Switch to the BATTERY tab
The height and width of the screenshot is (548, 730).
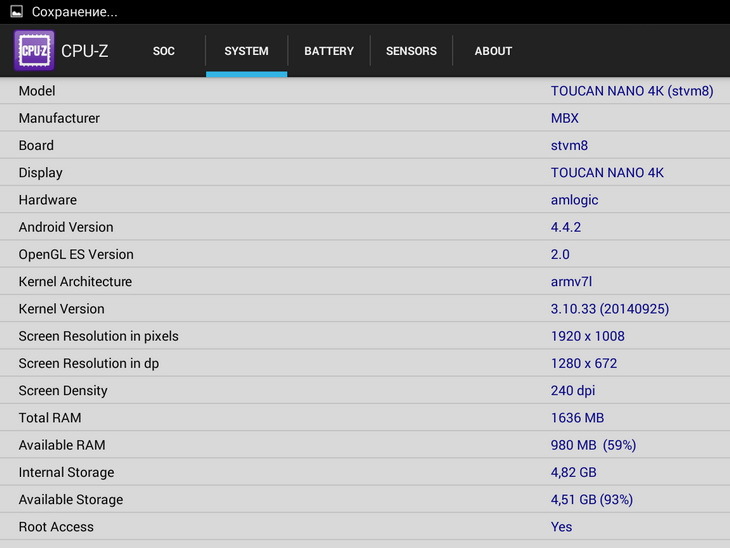[329, 51]
